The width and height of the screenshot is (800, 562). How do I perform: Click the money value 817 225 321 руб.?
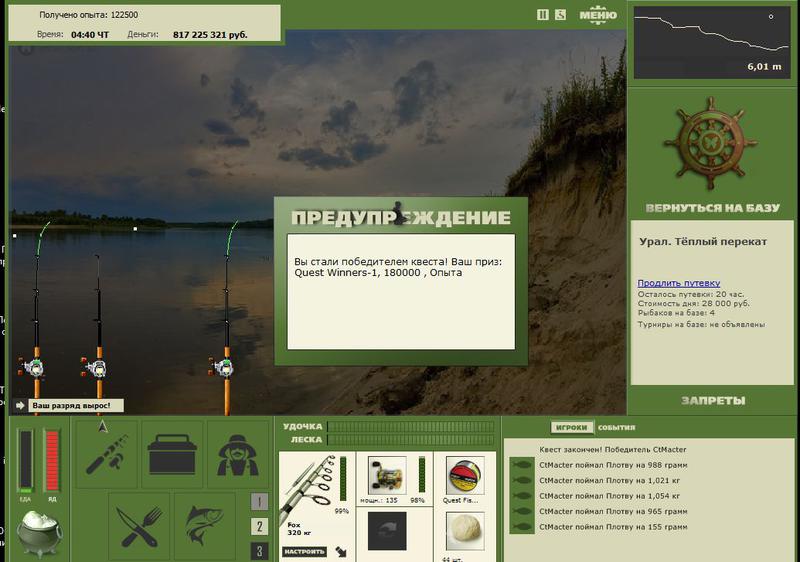coord(210,35)
